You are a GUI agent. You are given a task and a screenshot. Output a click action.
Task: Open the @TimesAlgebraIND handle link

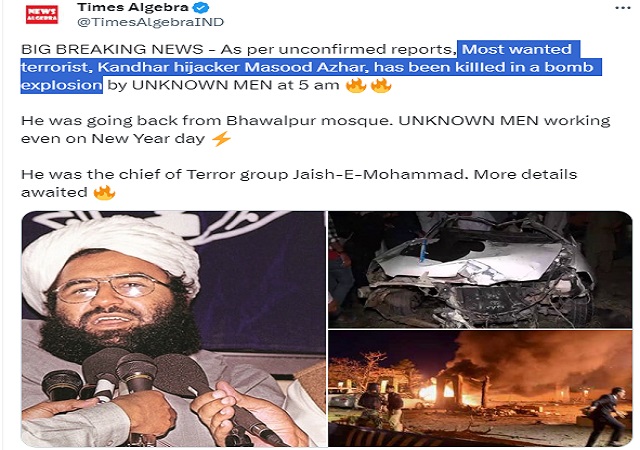point(151,22)
